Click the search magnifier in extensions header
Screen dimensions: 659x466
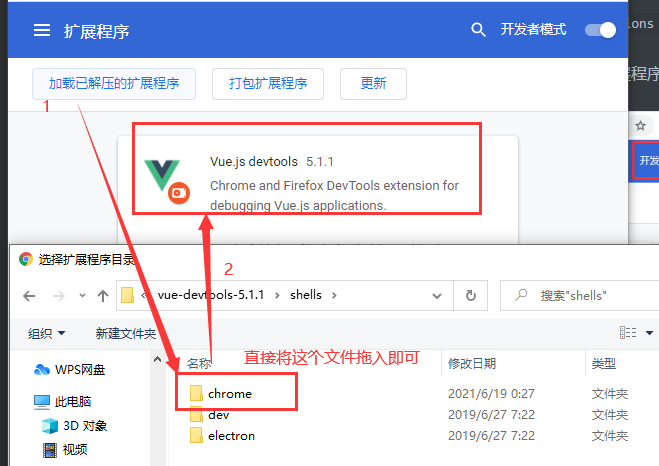pos(478,30)
